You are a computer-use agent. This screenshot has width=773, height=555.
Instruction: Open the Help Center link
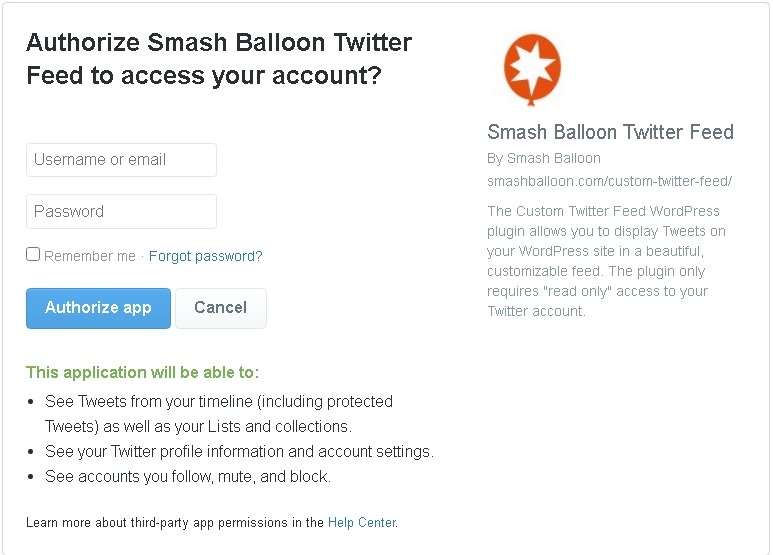click(362, 522)
